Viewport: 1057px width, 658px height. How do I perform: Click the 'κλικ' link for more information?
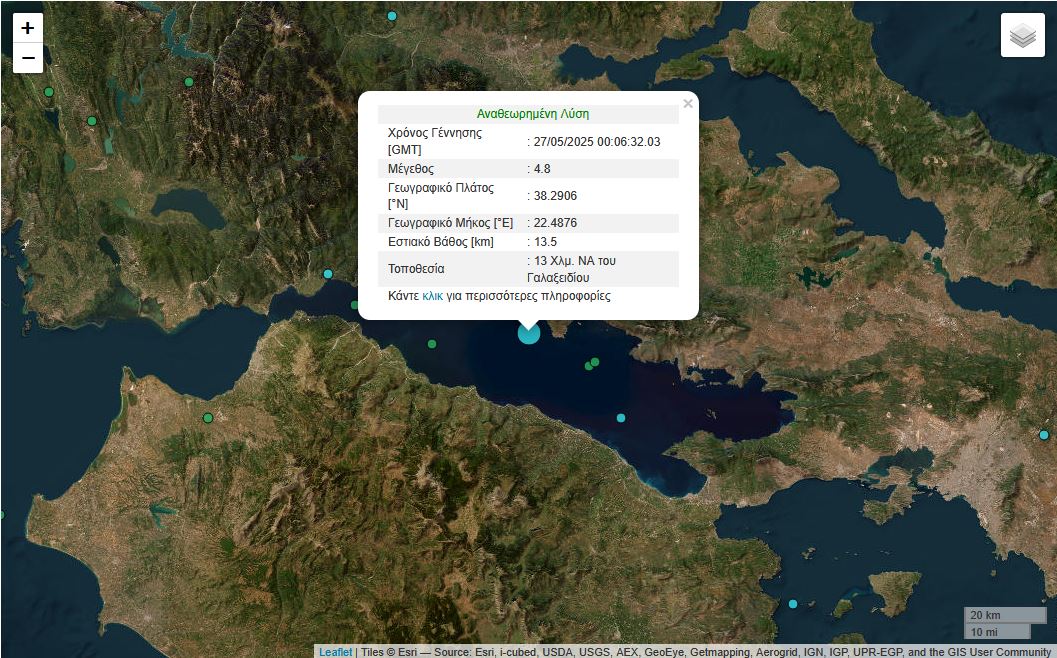(x=432, y=296)
